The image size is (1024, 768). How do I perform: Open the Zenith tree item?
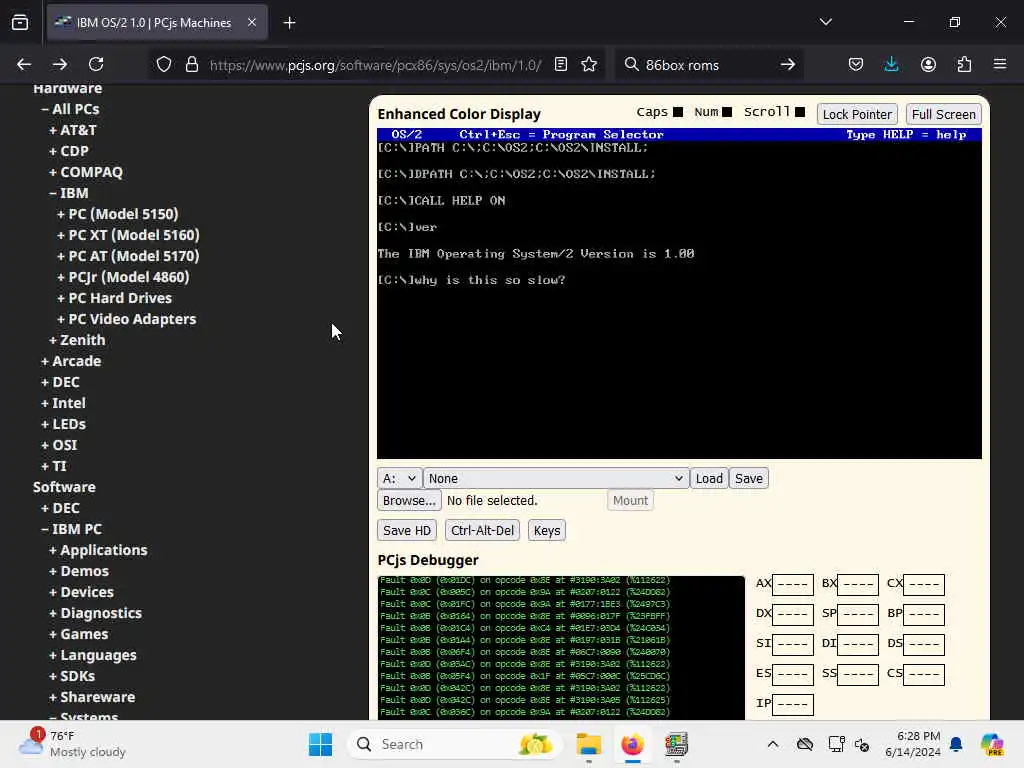point(77,340)
